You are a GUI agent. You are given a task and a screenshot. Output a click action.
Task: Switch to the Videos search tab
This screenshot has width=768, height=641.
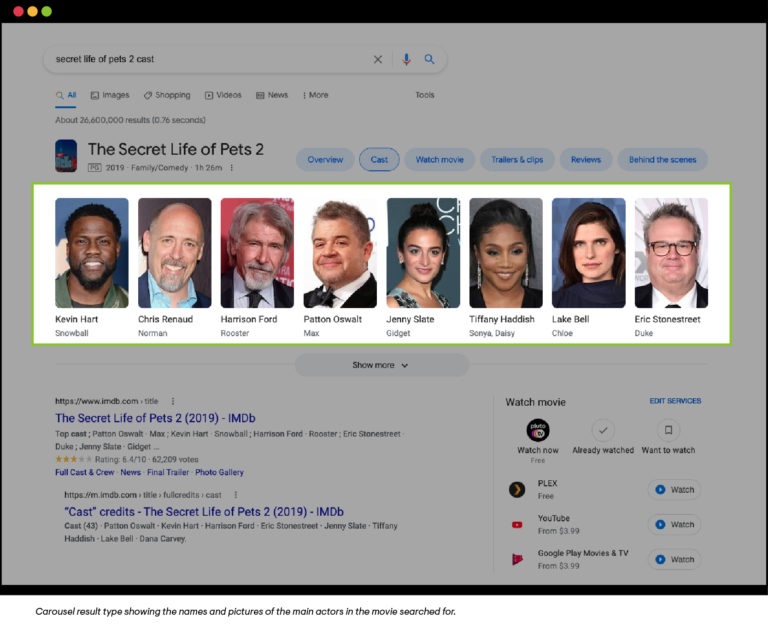click(x=223, y=95)
